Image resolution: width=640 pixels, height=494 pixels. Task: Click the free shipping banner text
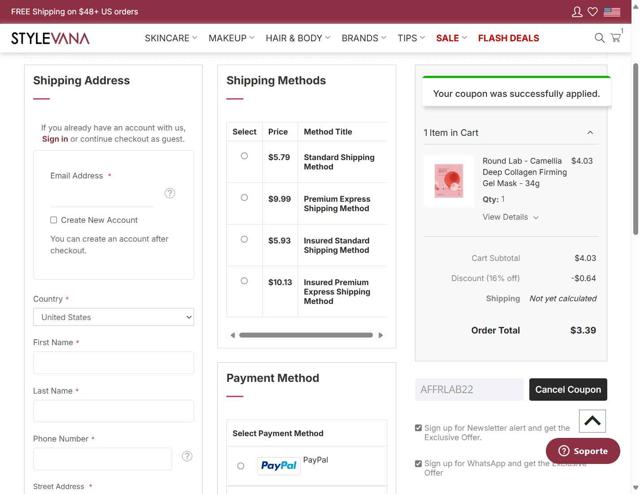[74, 12]
